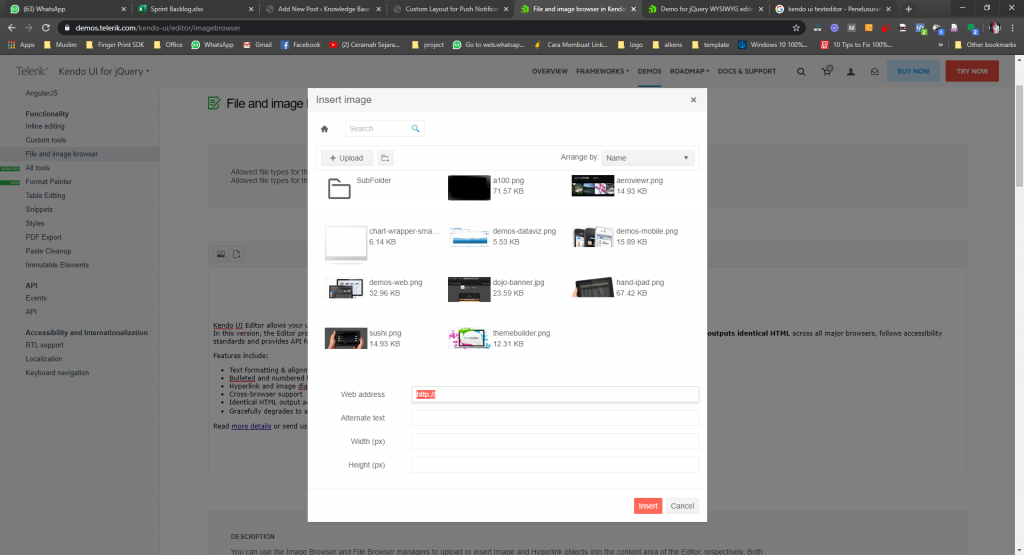Select the dojo-banner.jpg image thumbnail
Image resolution: width=1024 pixels, height=555 pixels.
click(x=468, y=288)
